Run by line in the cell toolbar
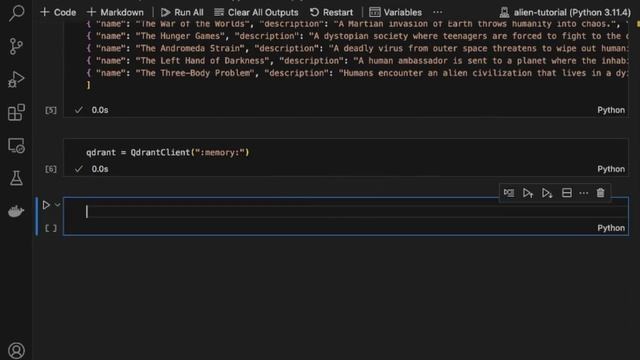 (x=509, y=193)
